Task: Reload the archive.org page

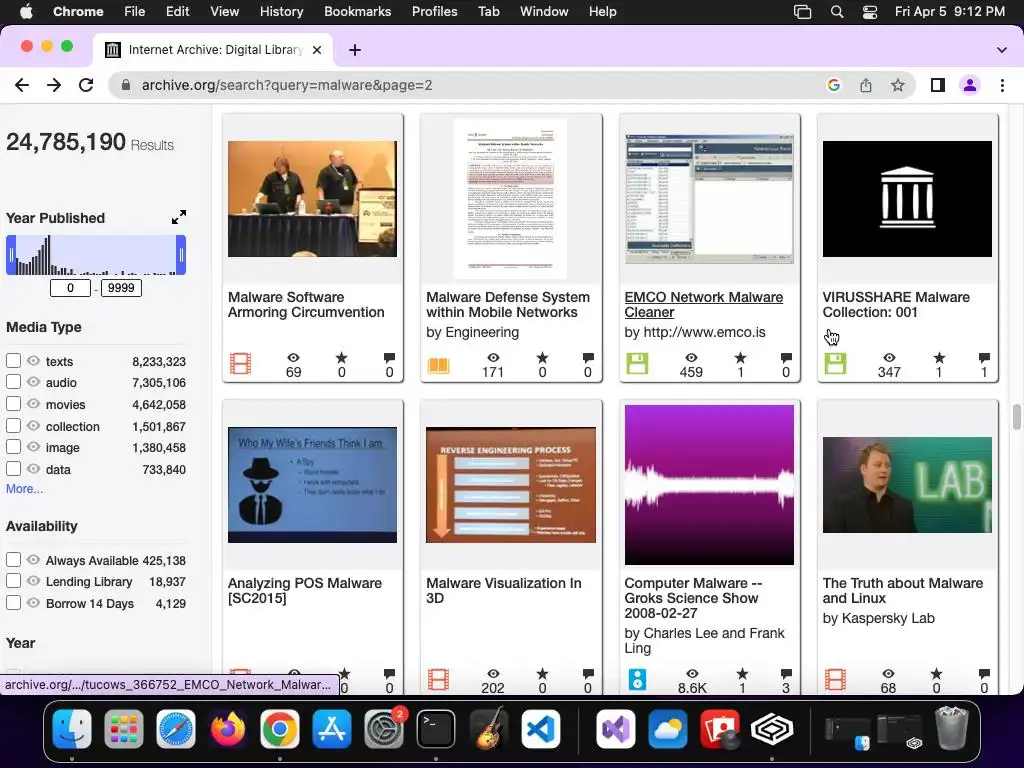Action: pos(86,85)
